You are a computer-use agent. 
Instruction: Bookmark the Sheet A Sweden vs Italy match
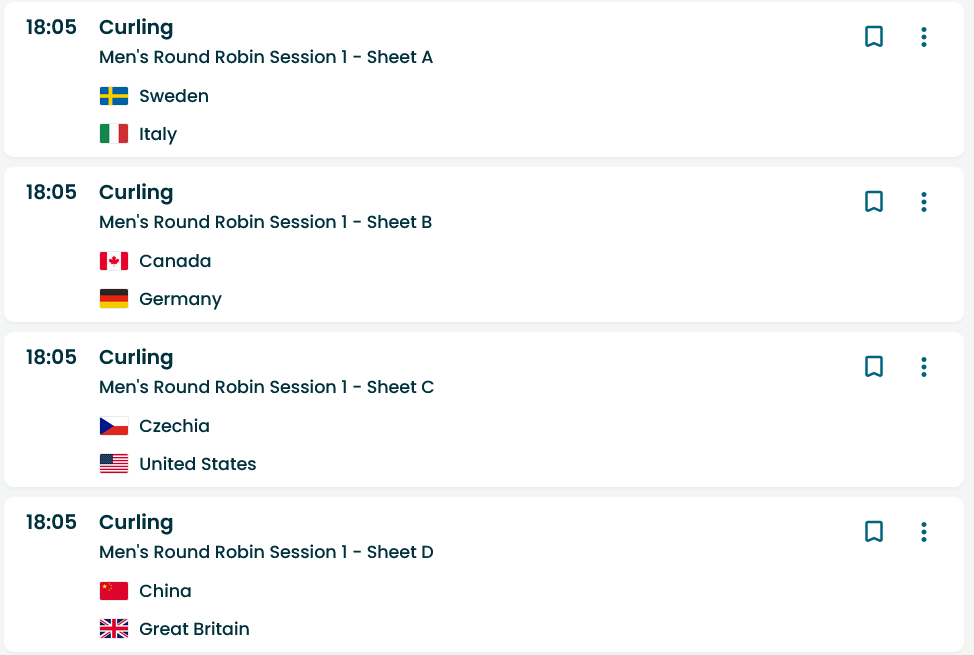(874, 37)
